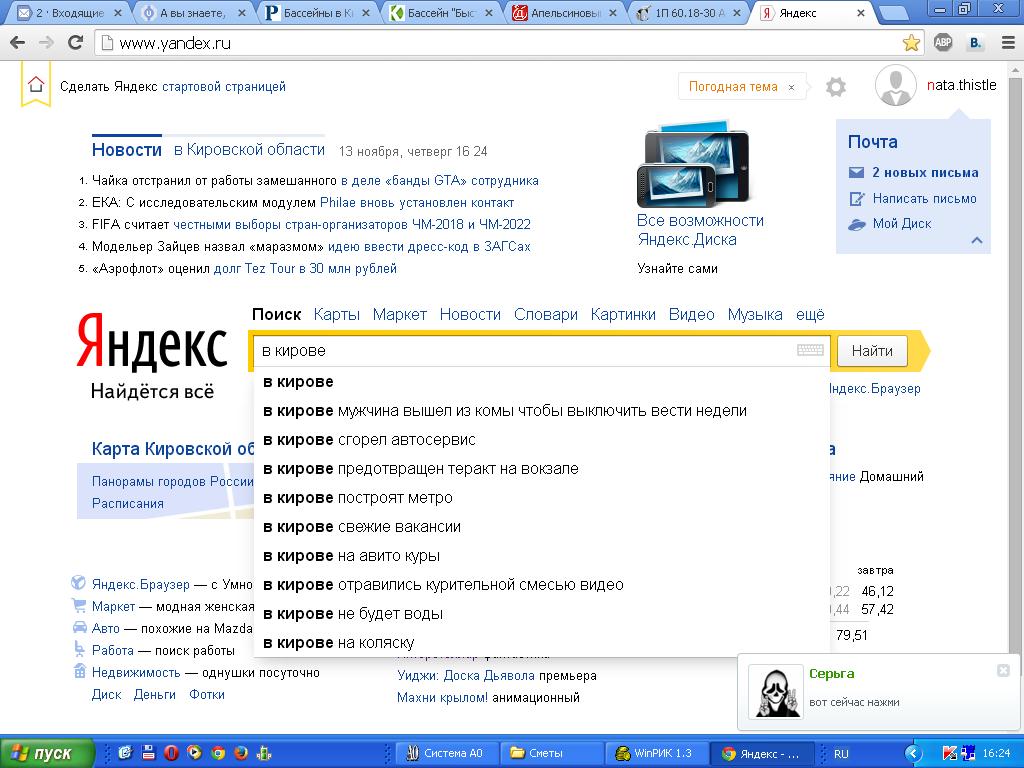Click the Написать письмо link
Image resolution: width=1024 pixels, height=768 pixels.
[x=925, y=199]
